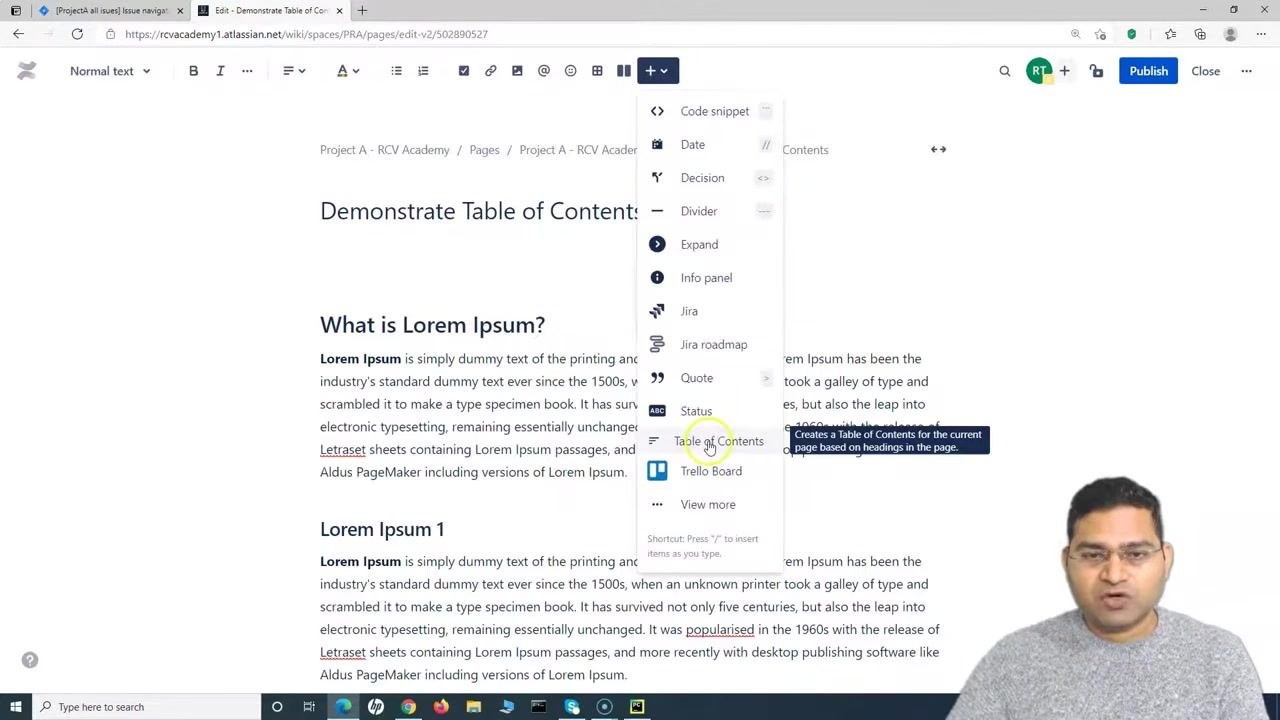Publish the page
Image resolution: width=1280 pixels, height=720 pixels.
click(1149, 71)
